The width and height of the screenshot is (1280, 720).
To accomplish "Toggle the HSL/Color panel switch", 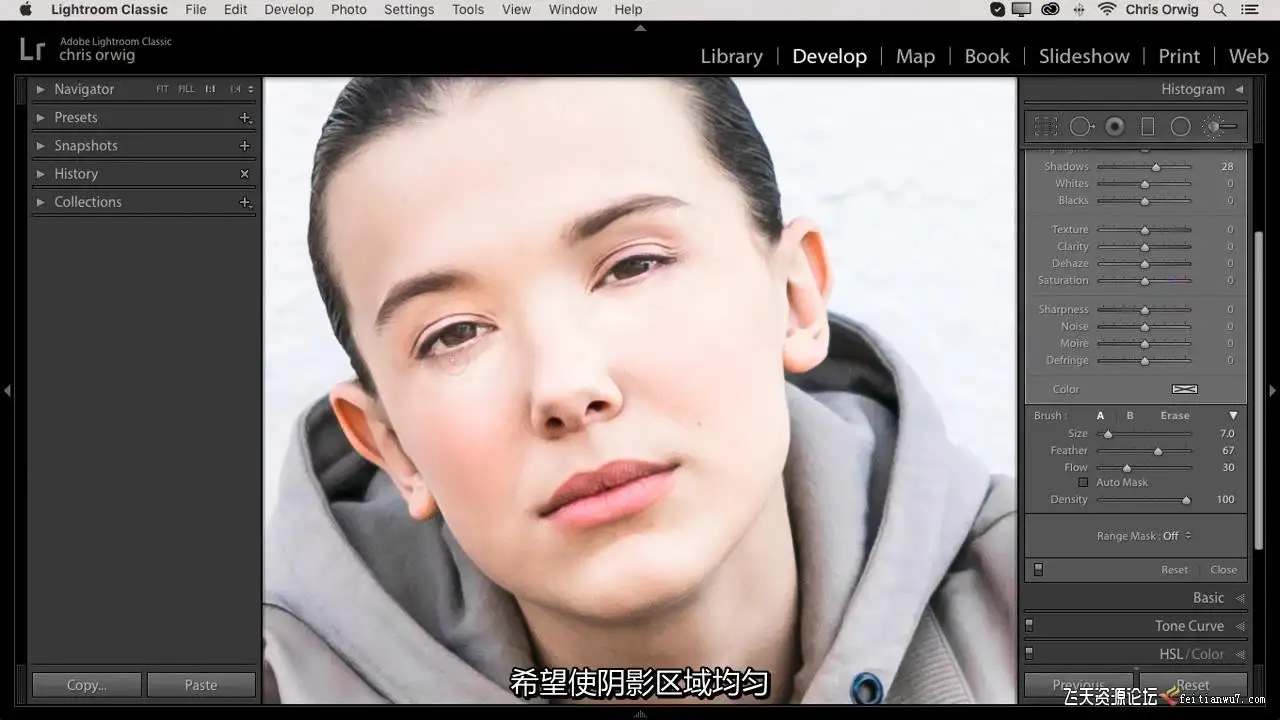I will 1029,654.
